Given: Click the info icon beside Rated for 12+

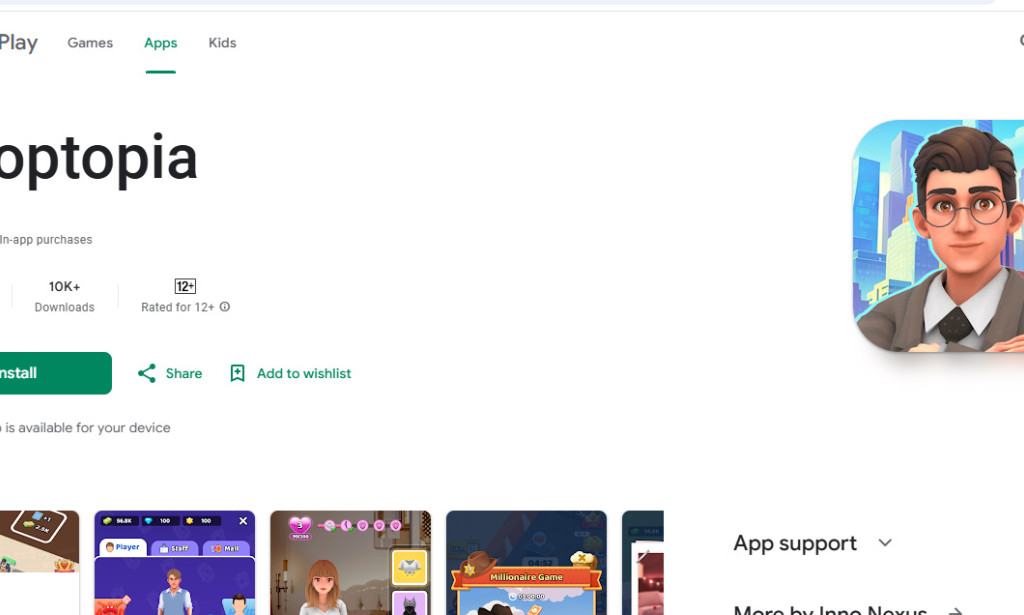Looking at the screenshot, I should point(225,307).
